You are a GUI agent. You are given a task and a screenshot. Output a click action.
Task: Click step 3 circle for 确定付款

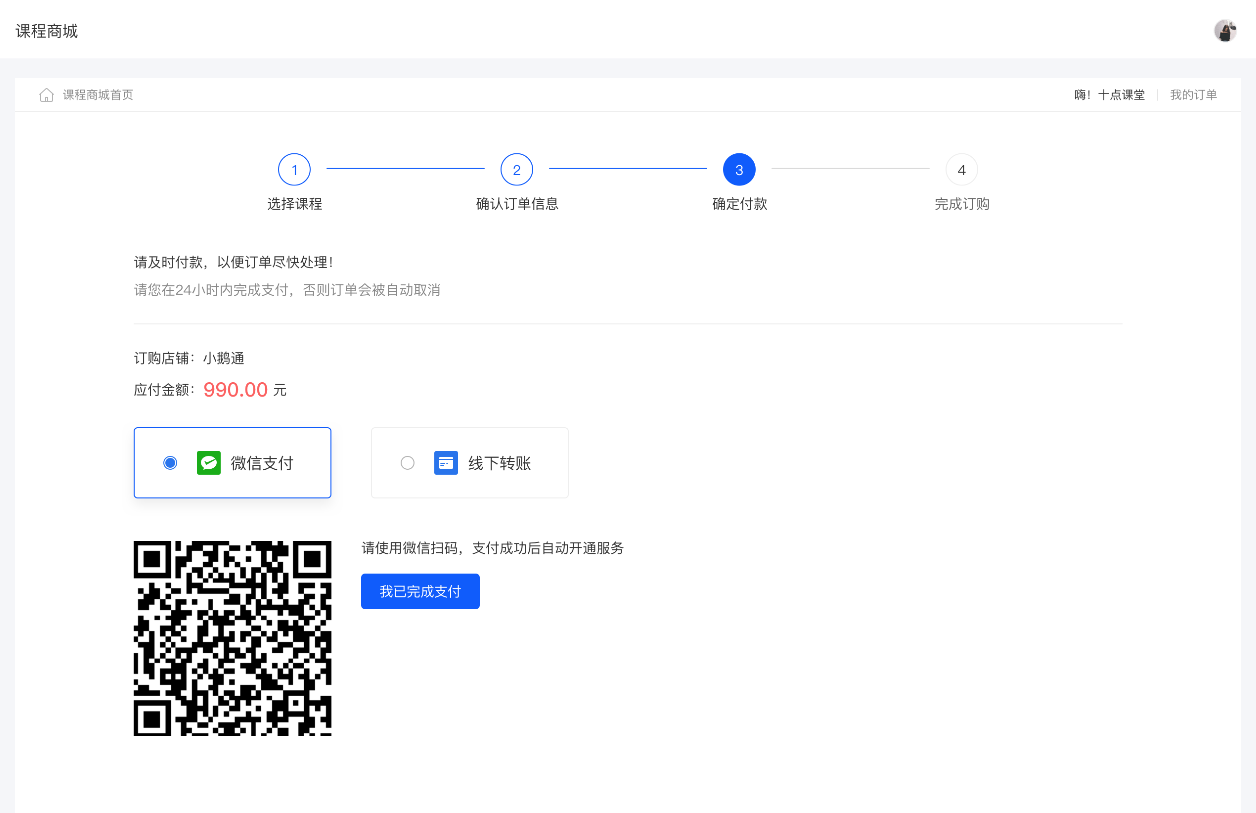[739, 170]
